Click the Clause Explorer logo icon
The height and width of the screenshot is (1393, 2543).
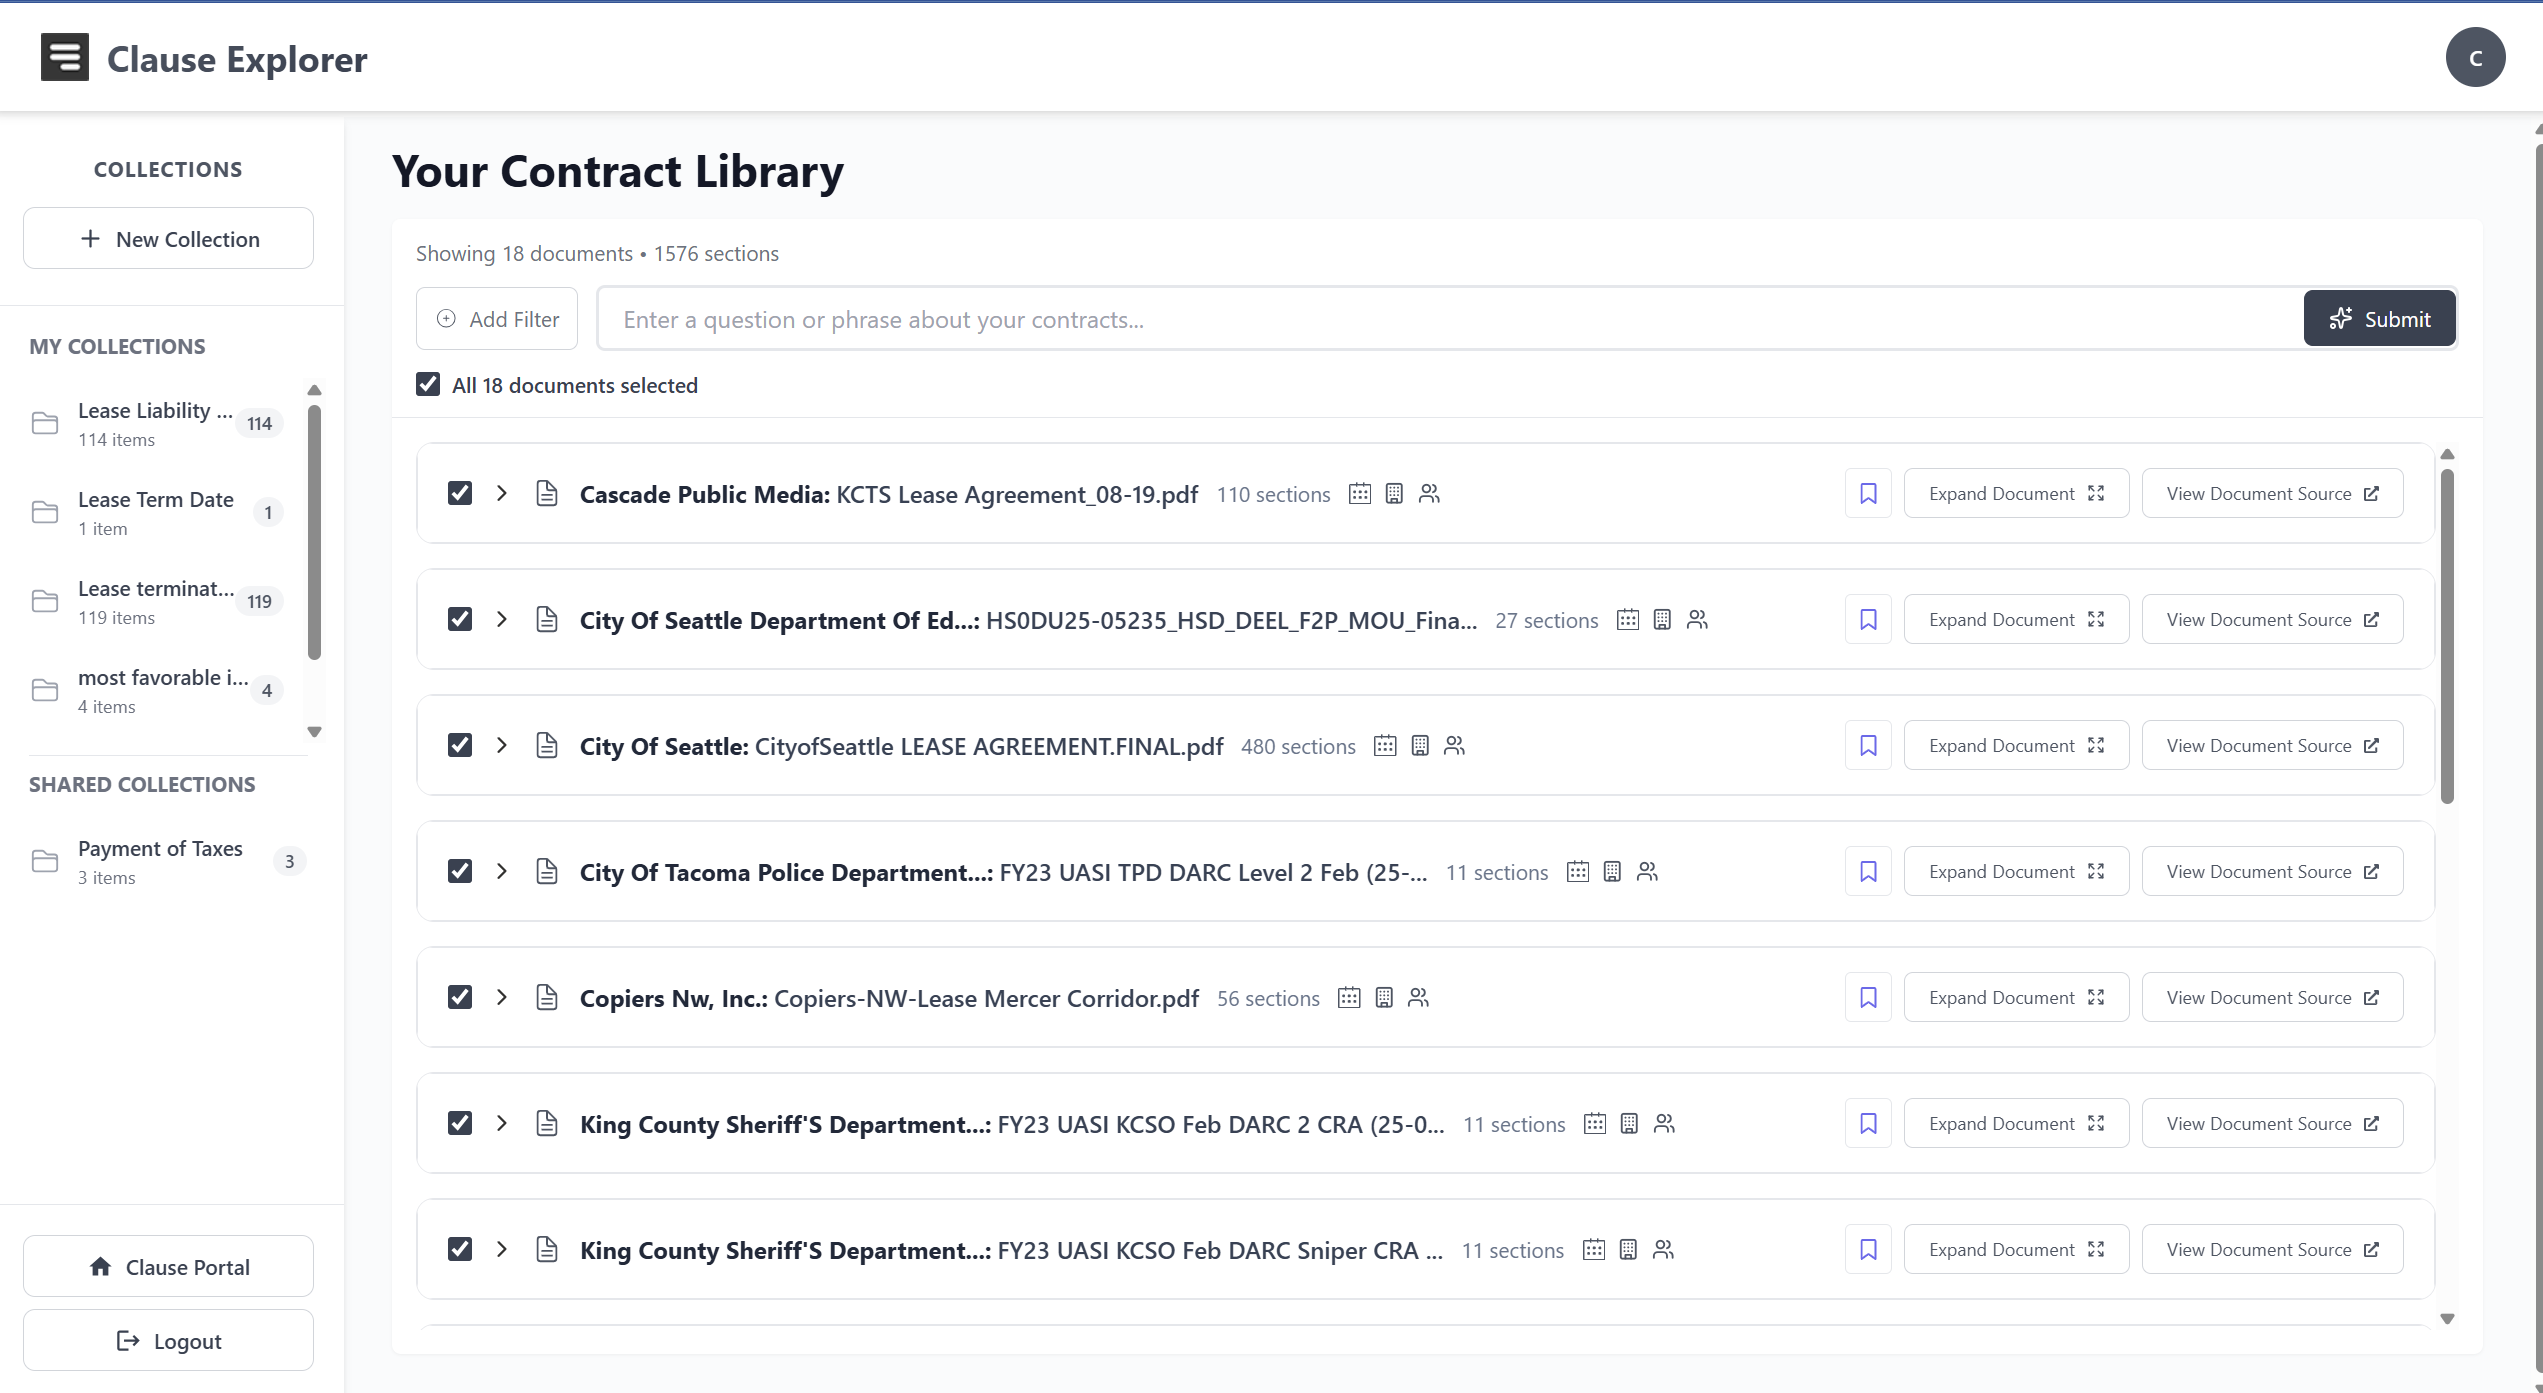[x=64, y=57]
